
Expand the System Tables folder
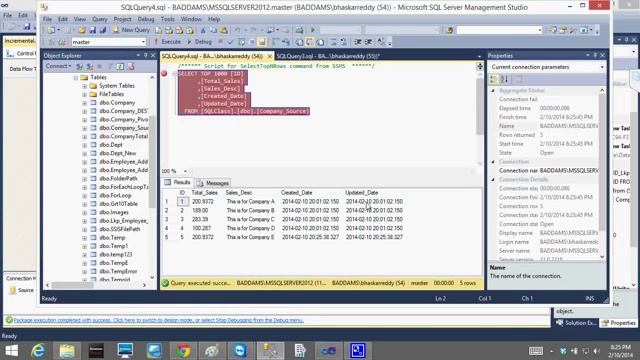coord(84,86)
